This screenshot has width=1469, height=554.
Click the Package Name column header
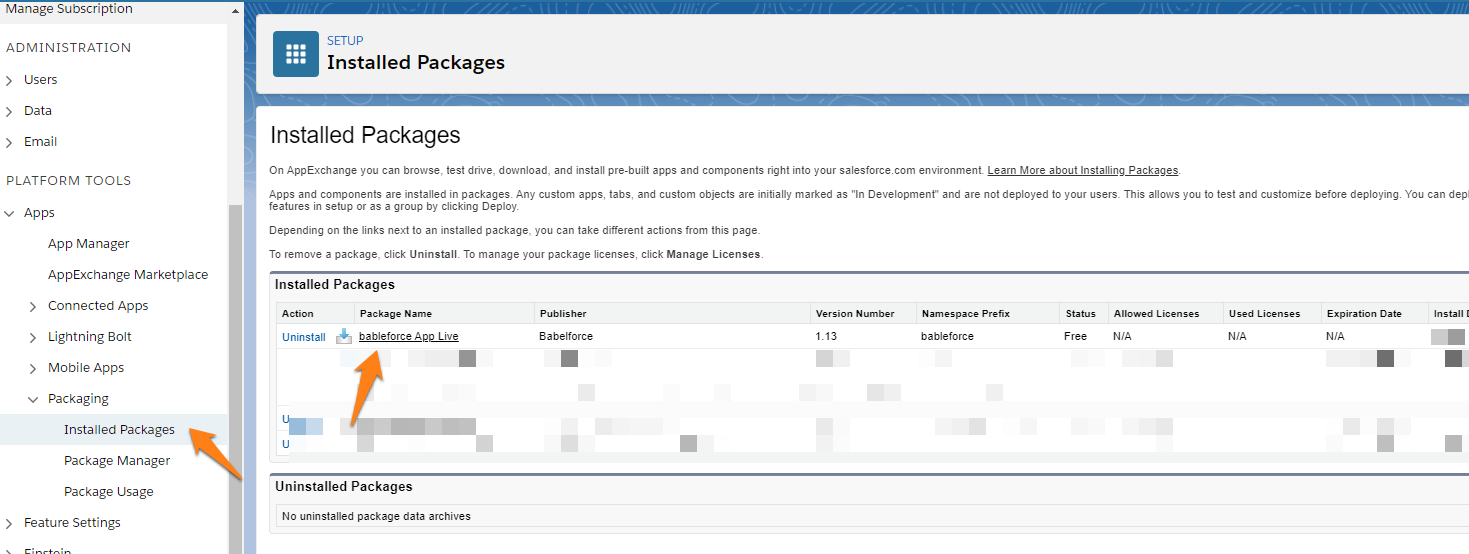[x=395, y=314]
